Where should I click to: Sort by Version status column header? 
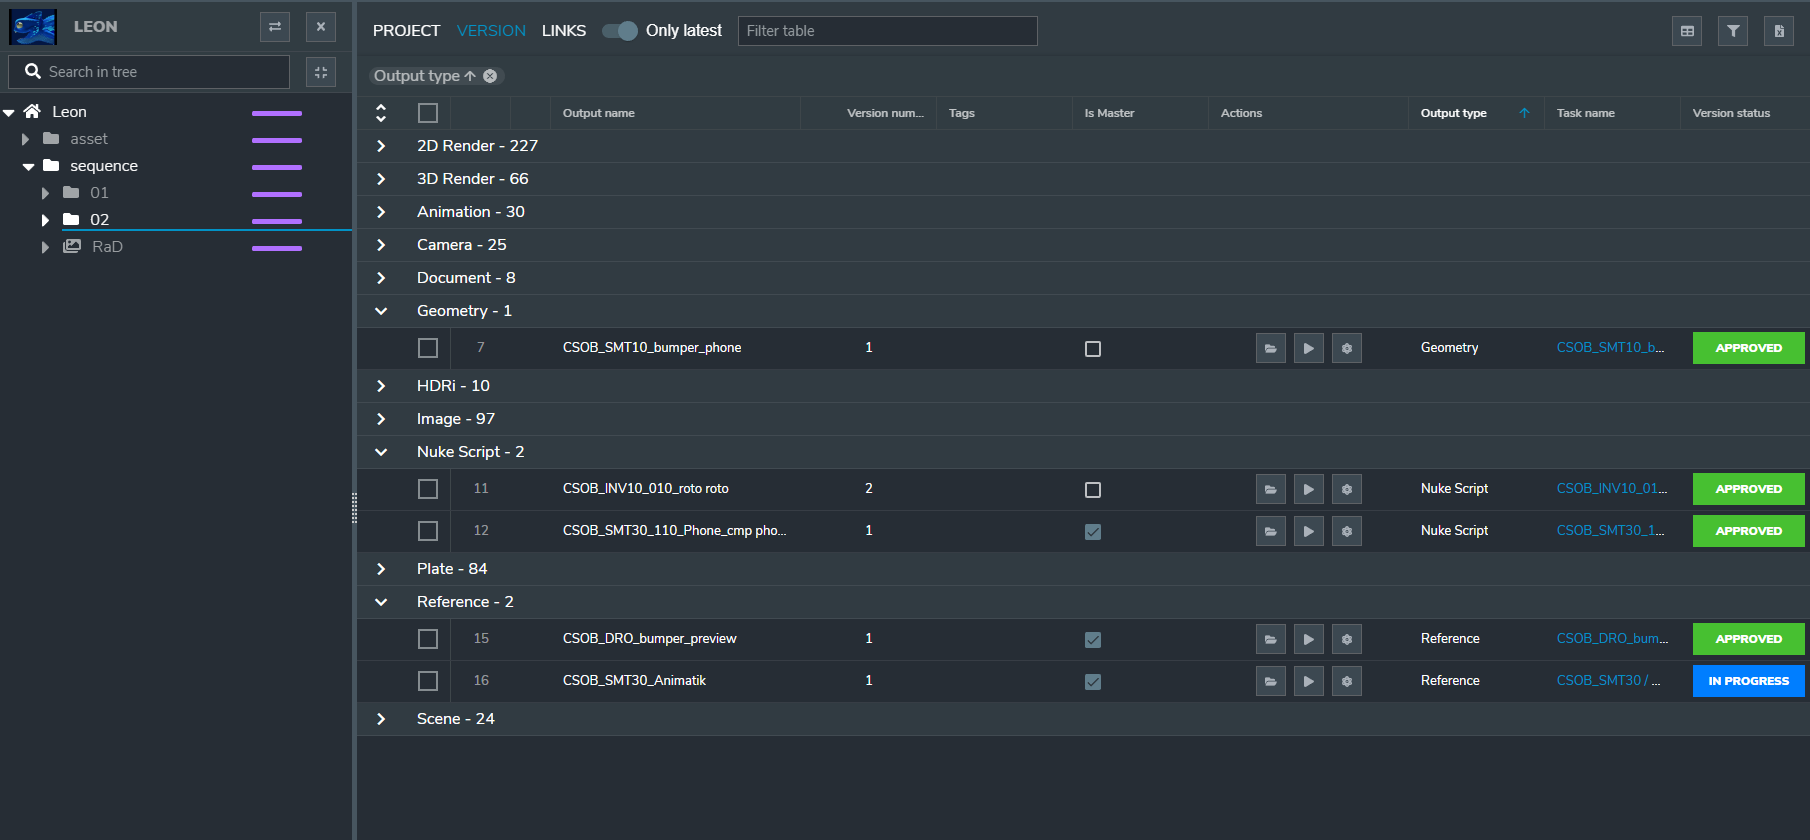(1731, 113)
